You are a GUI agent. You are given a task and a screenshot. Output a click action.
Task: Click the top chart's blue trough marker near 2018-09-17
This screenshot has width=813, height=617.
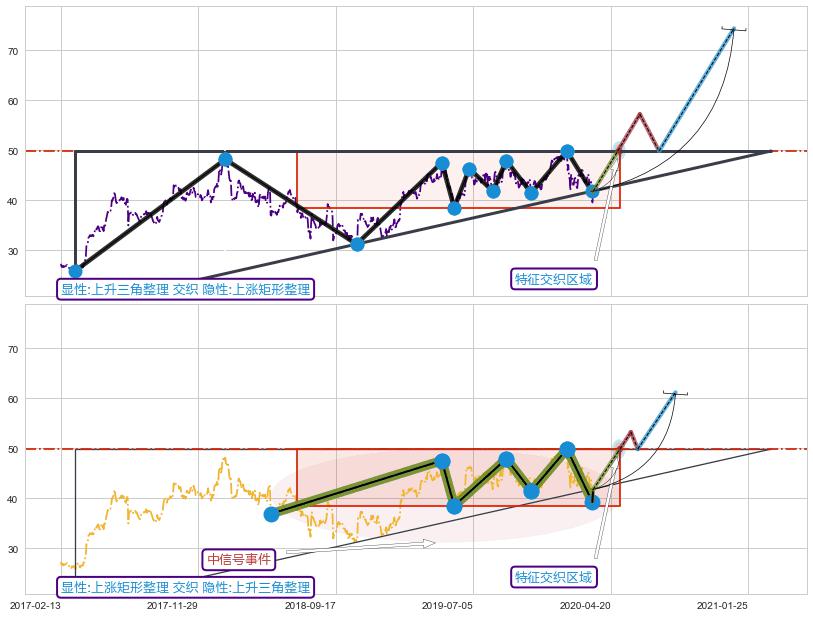[x=357, y=244]
